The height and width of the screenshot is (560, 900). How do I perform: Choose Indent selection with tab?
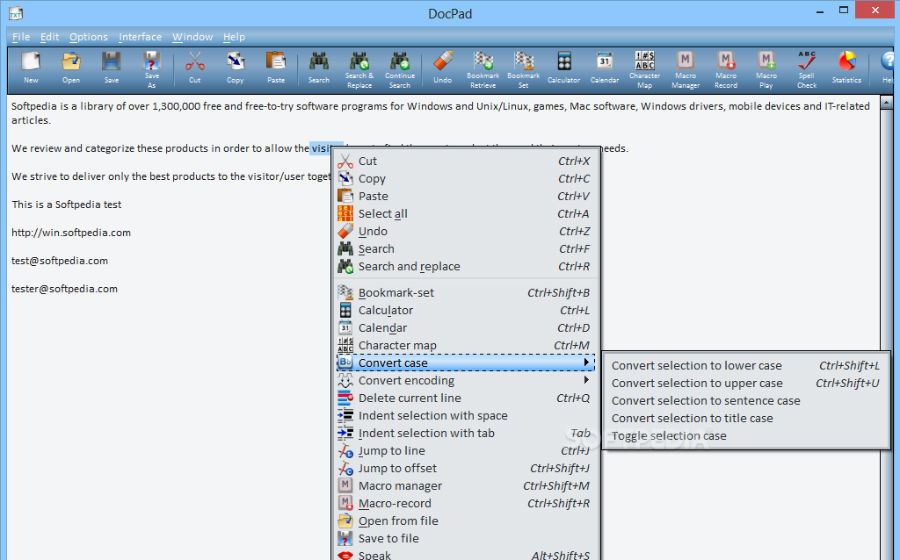465,433
